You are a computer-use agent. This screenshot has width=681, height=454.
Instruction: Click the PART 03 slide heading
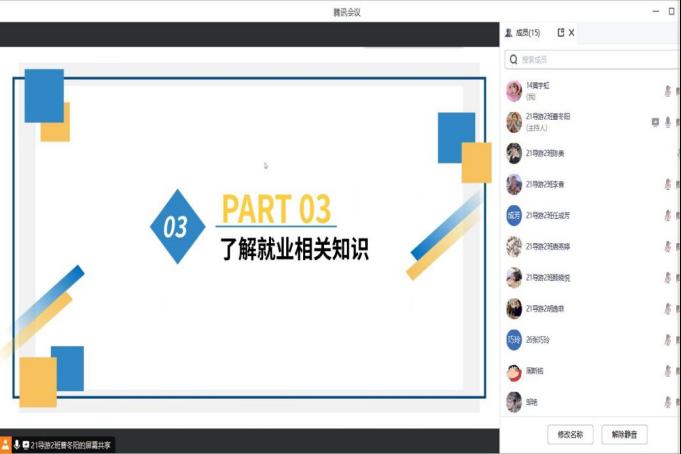[x=276, y=209]
